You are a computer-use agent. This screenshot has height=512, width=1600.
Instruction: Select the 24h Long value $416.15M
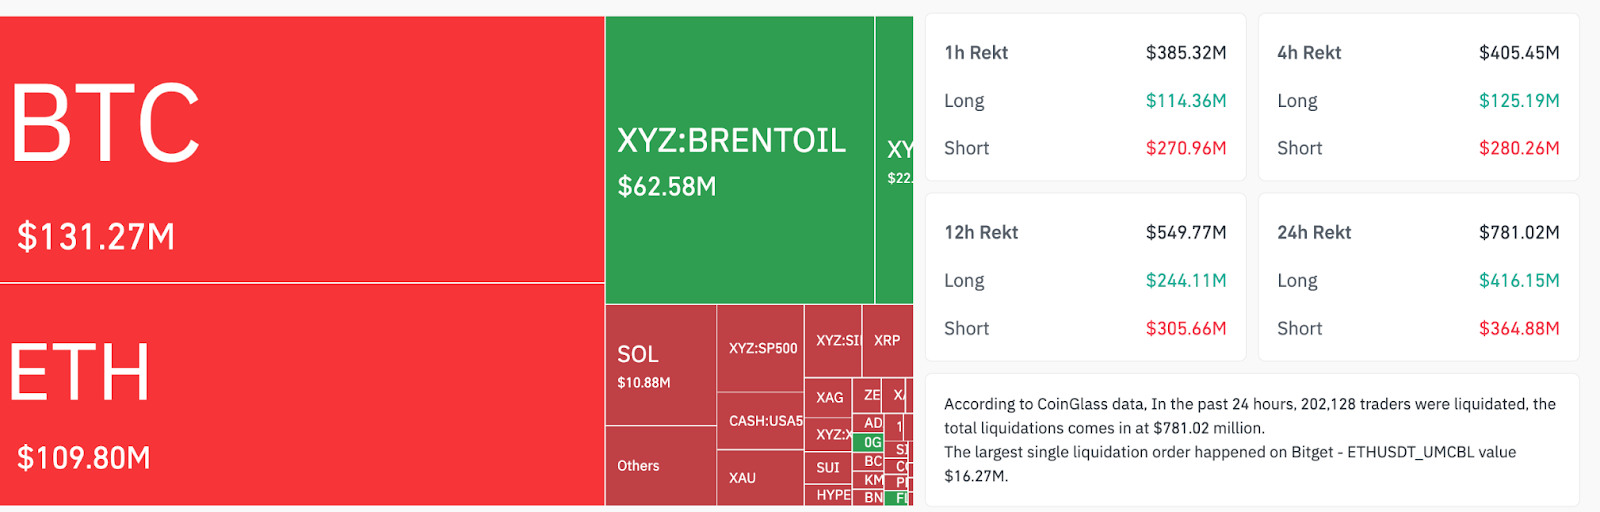click(1518, 281)
